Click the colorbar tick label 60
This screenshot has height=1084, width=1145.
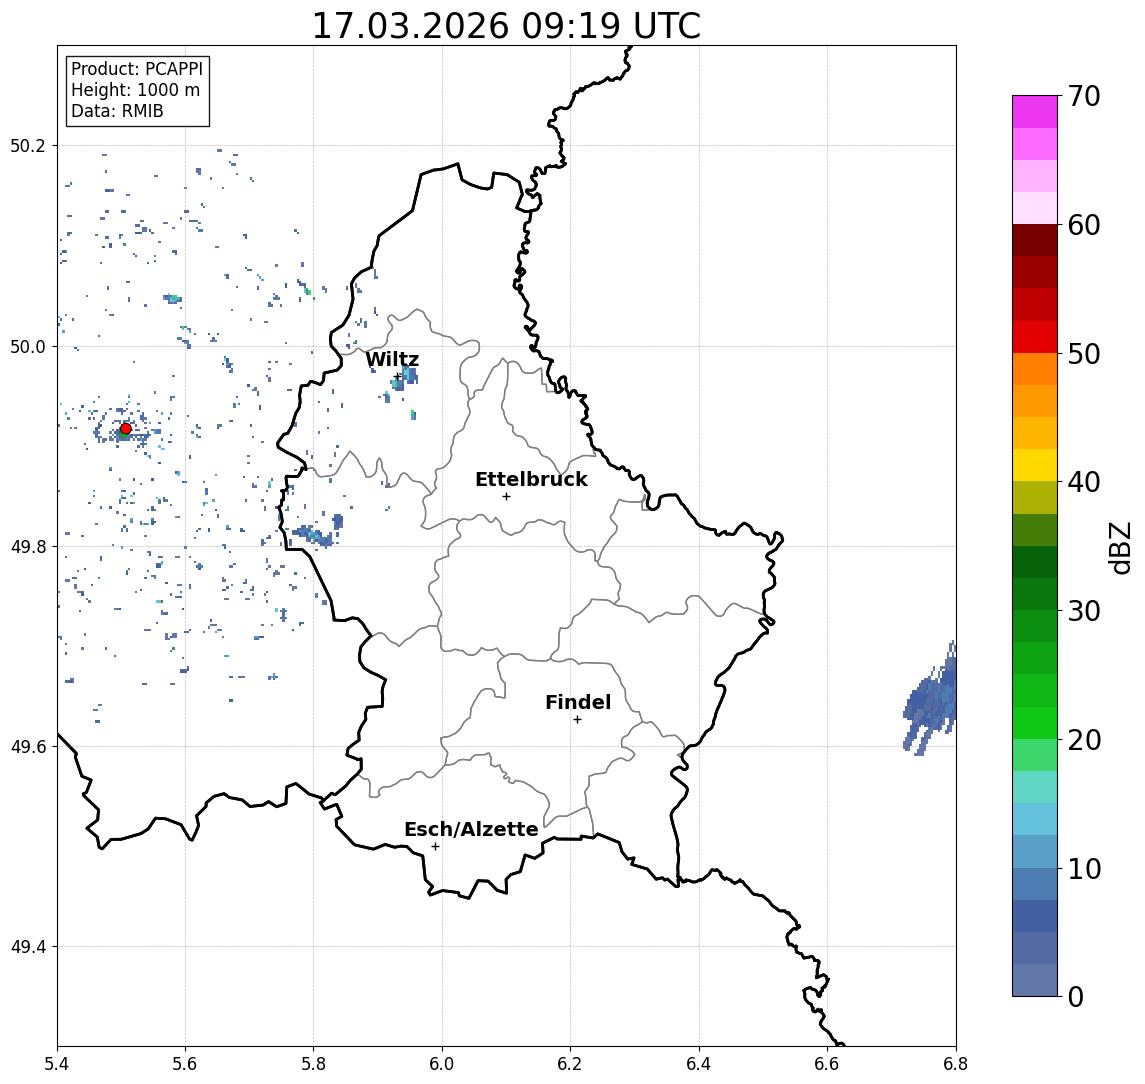coord(1084,225)
